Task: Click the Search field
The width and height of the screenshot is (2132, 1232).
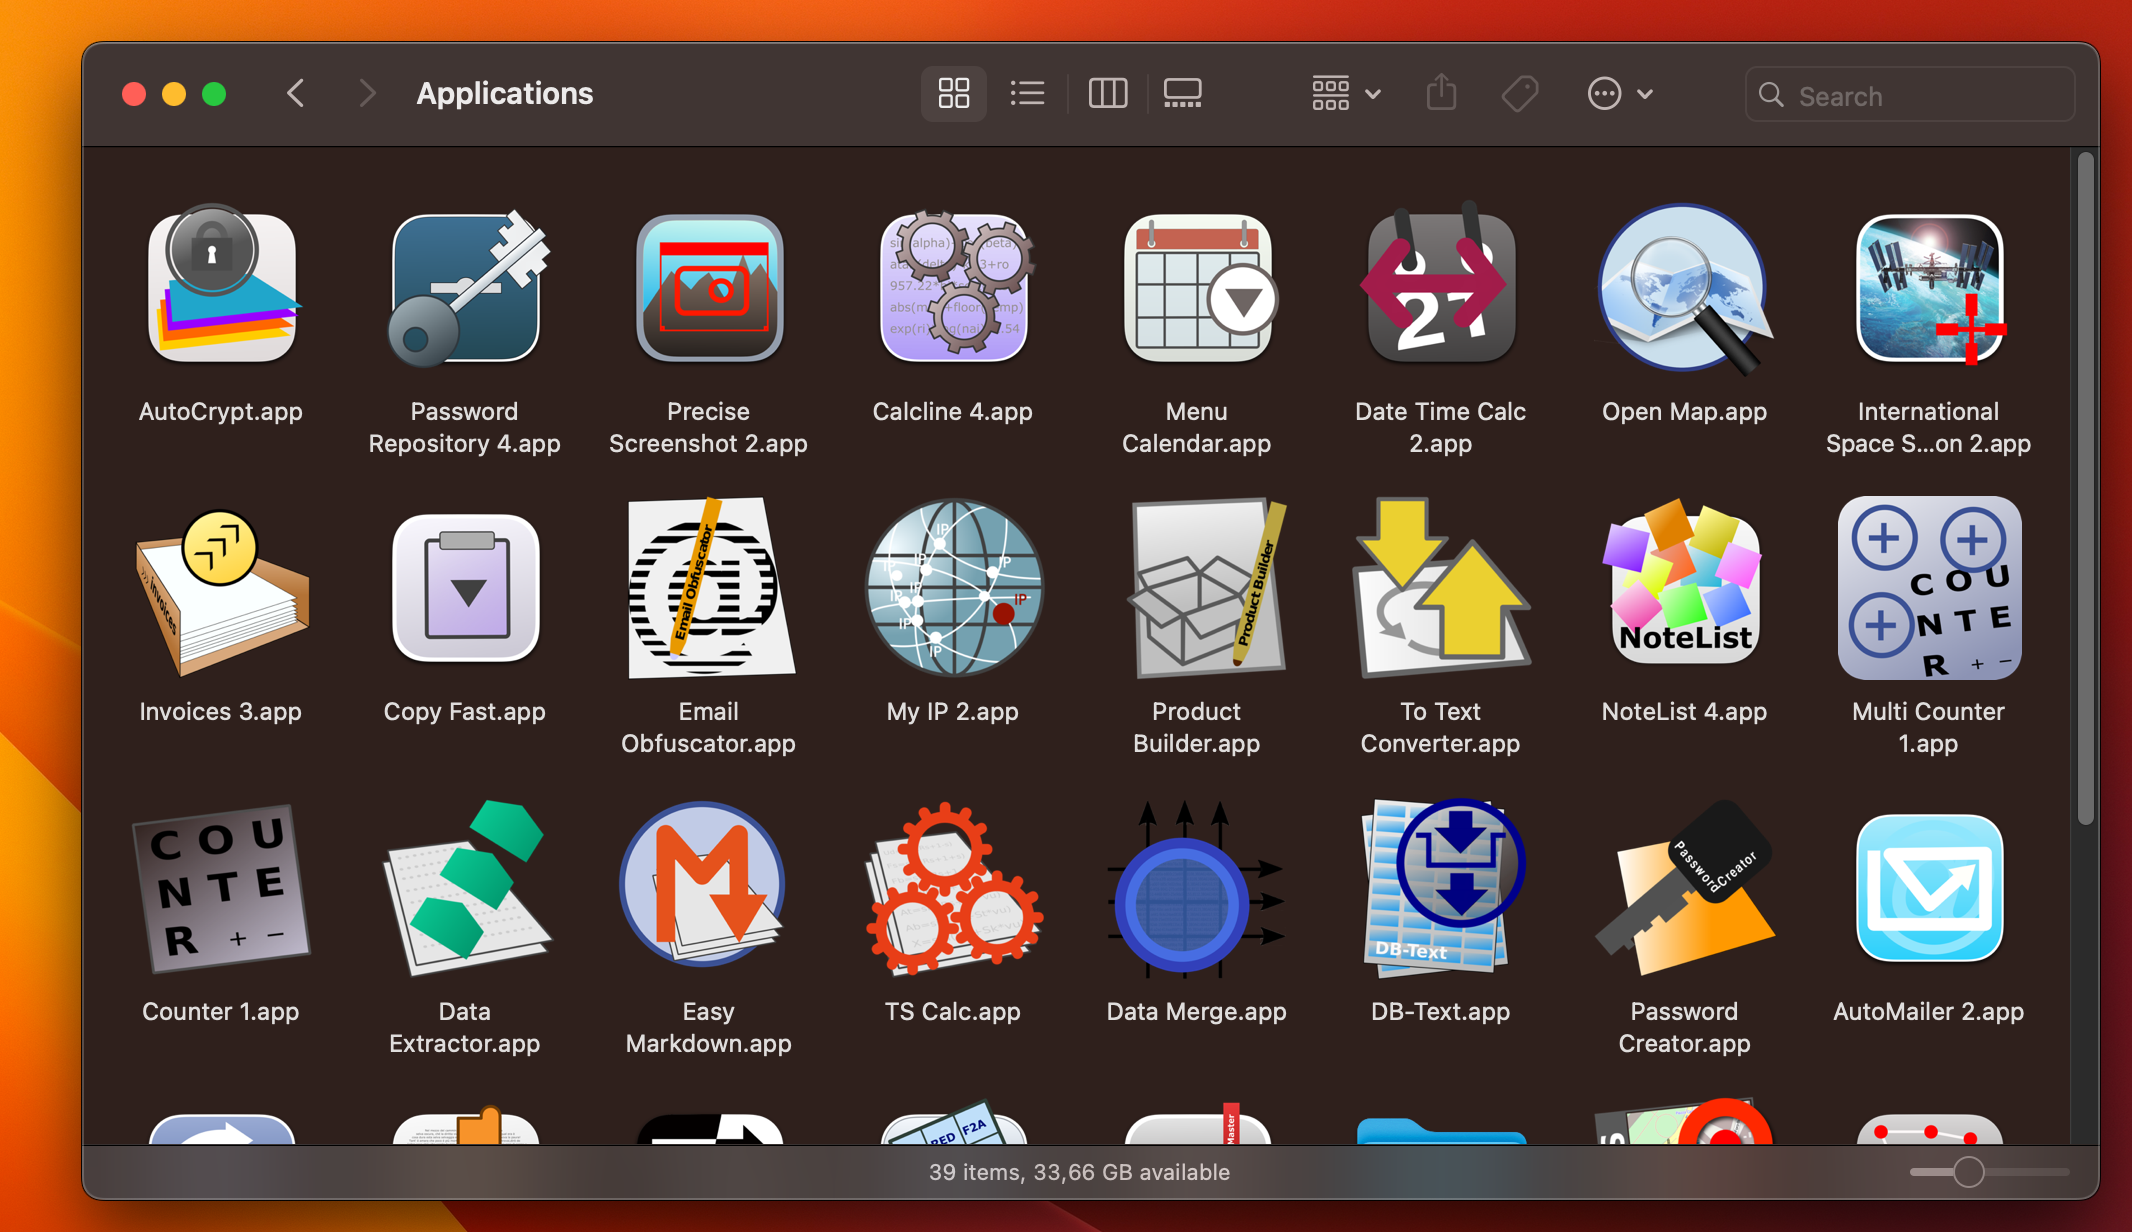Action: pos(1910,95)
